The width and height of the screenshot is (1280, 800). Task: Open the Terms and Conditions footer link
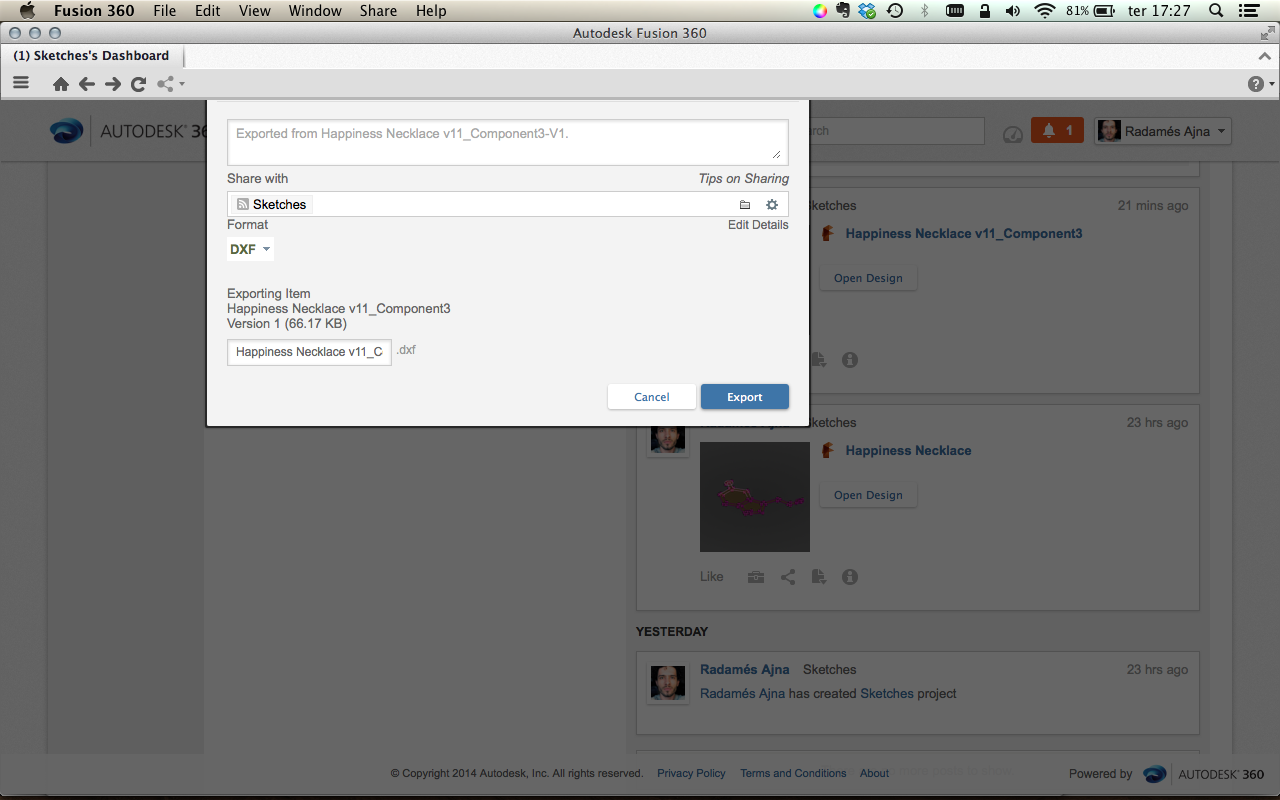[793, 773]
